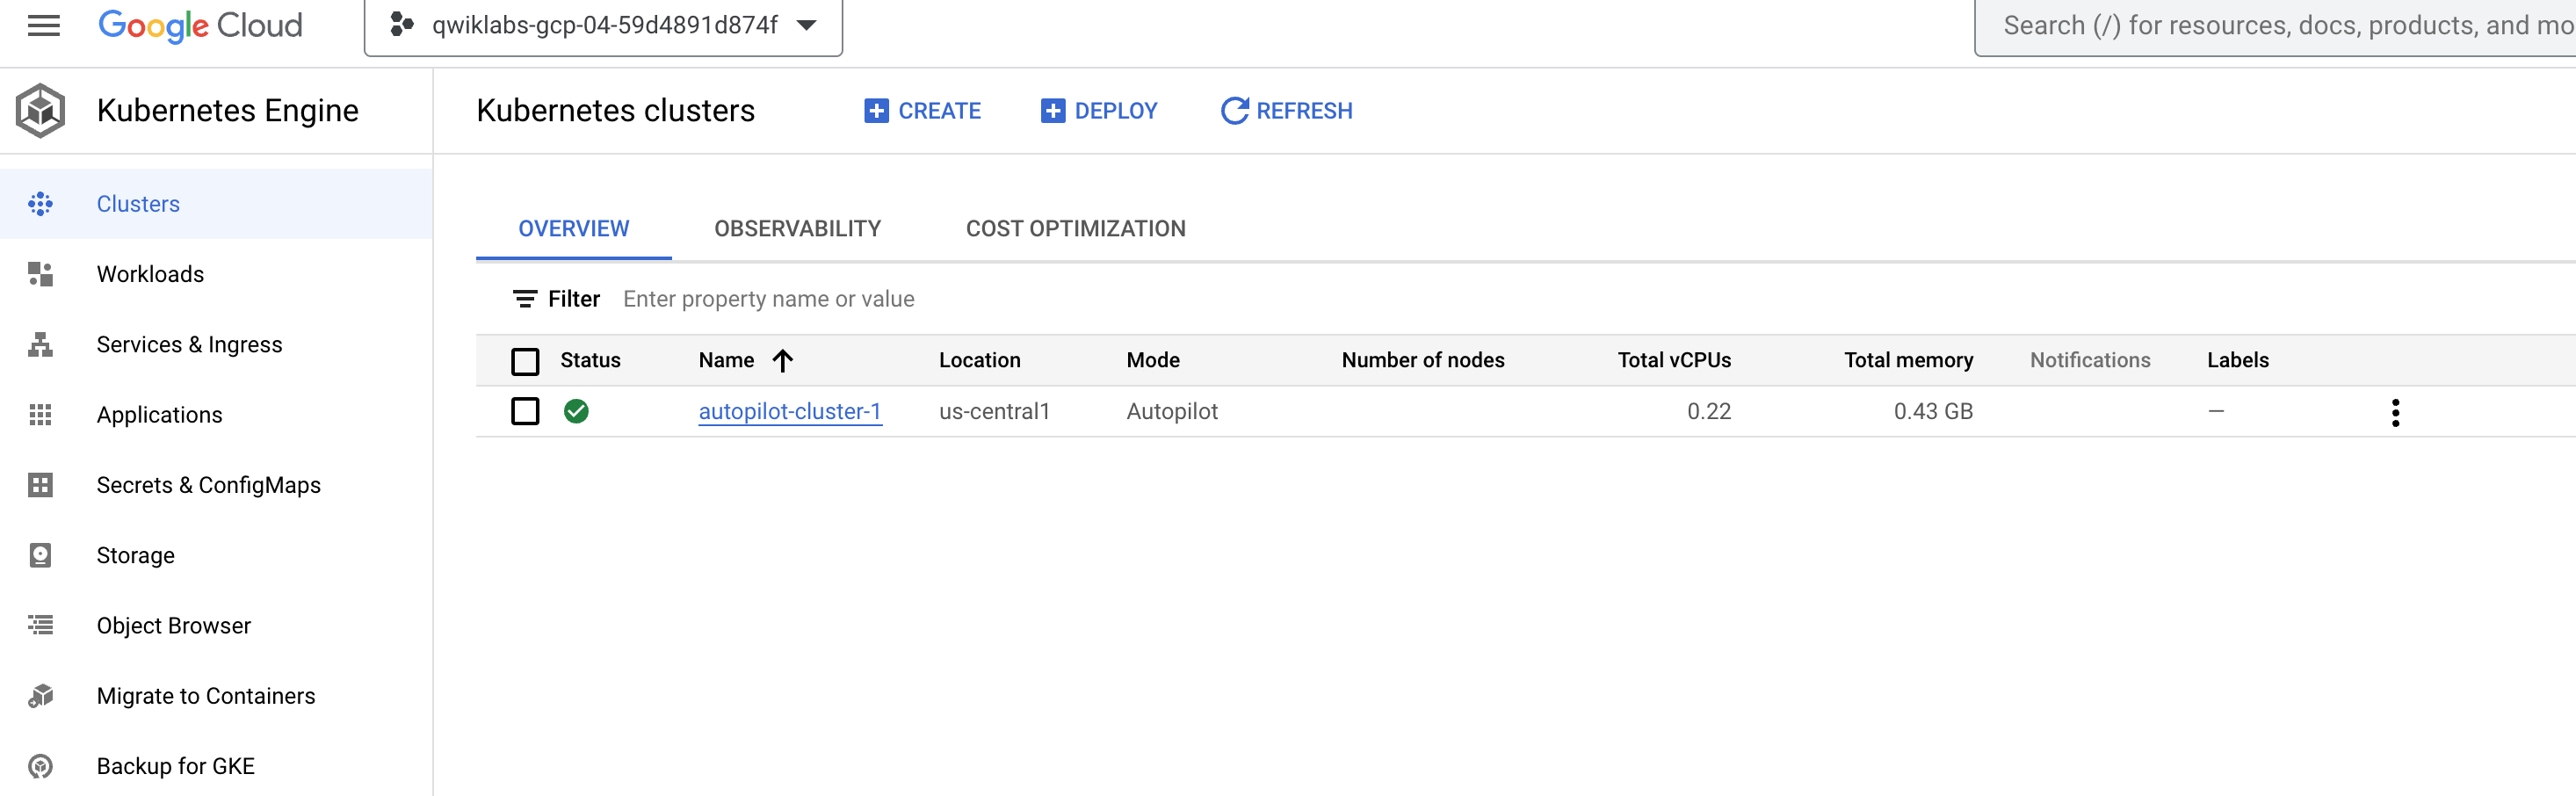Screen dimensions: 2576x796
Task: Open Backup for GKE section
Action: (175, 765)
